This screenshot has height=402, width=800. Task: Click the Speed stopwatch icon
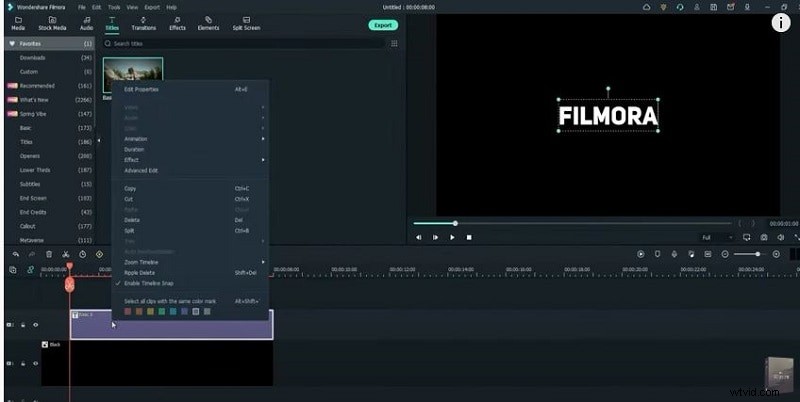(x=83, y=254)
